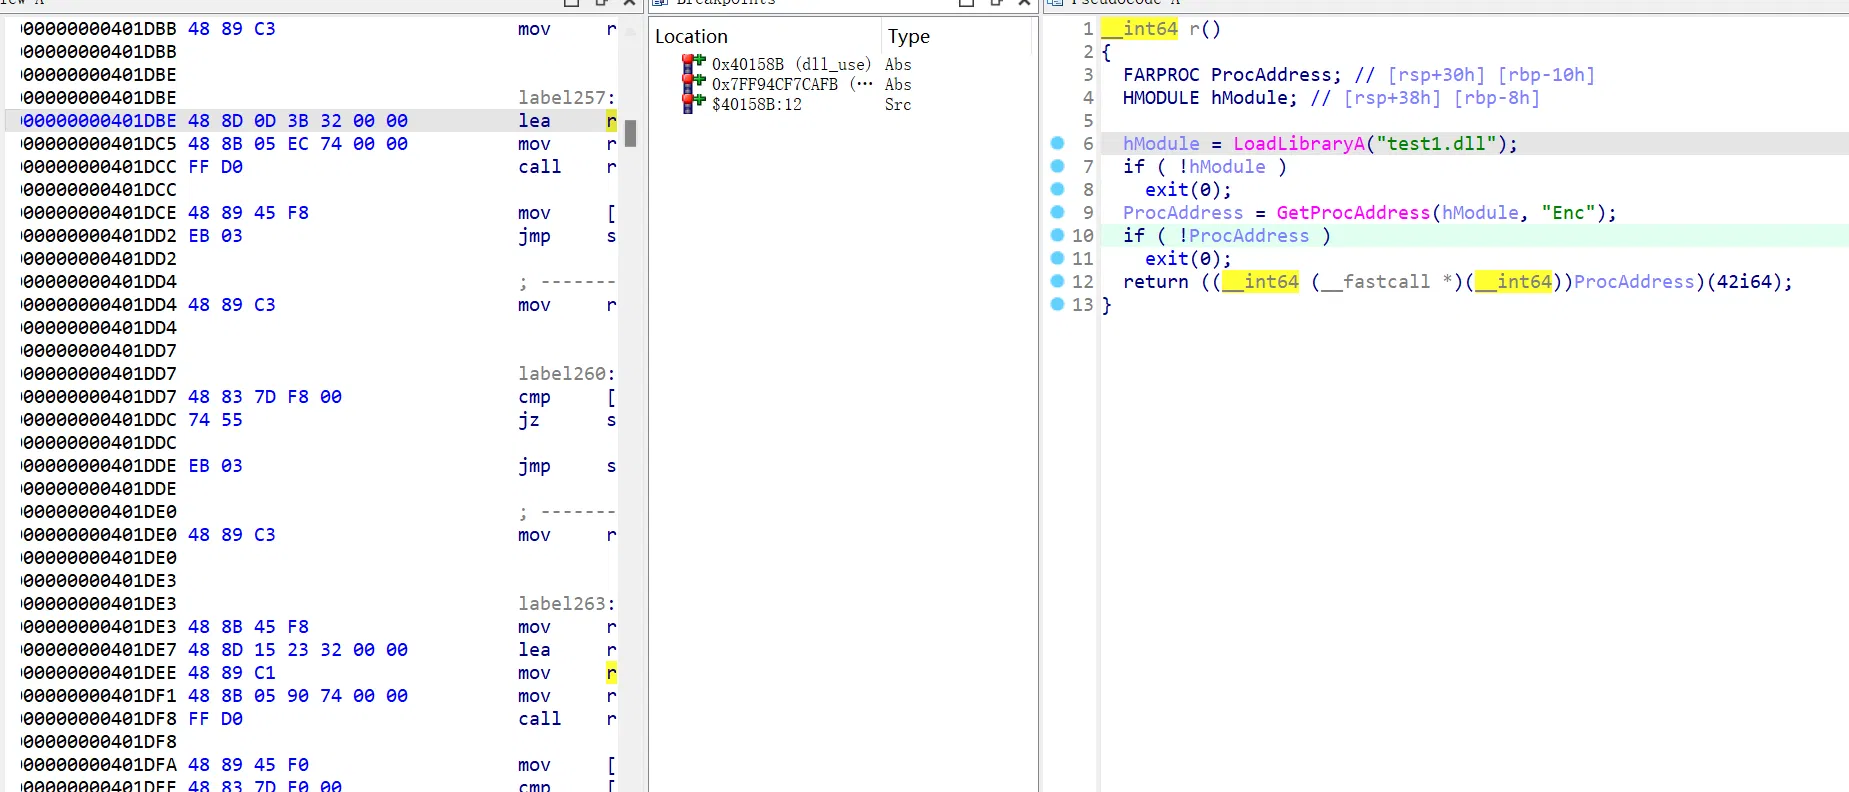Image resolution: width=1849 pixels, height=792 pixels.
Task: Click label257: in disassembly
Action: pyautogui.click(x=566, y=98)
